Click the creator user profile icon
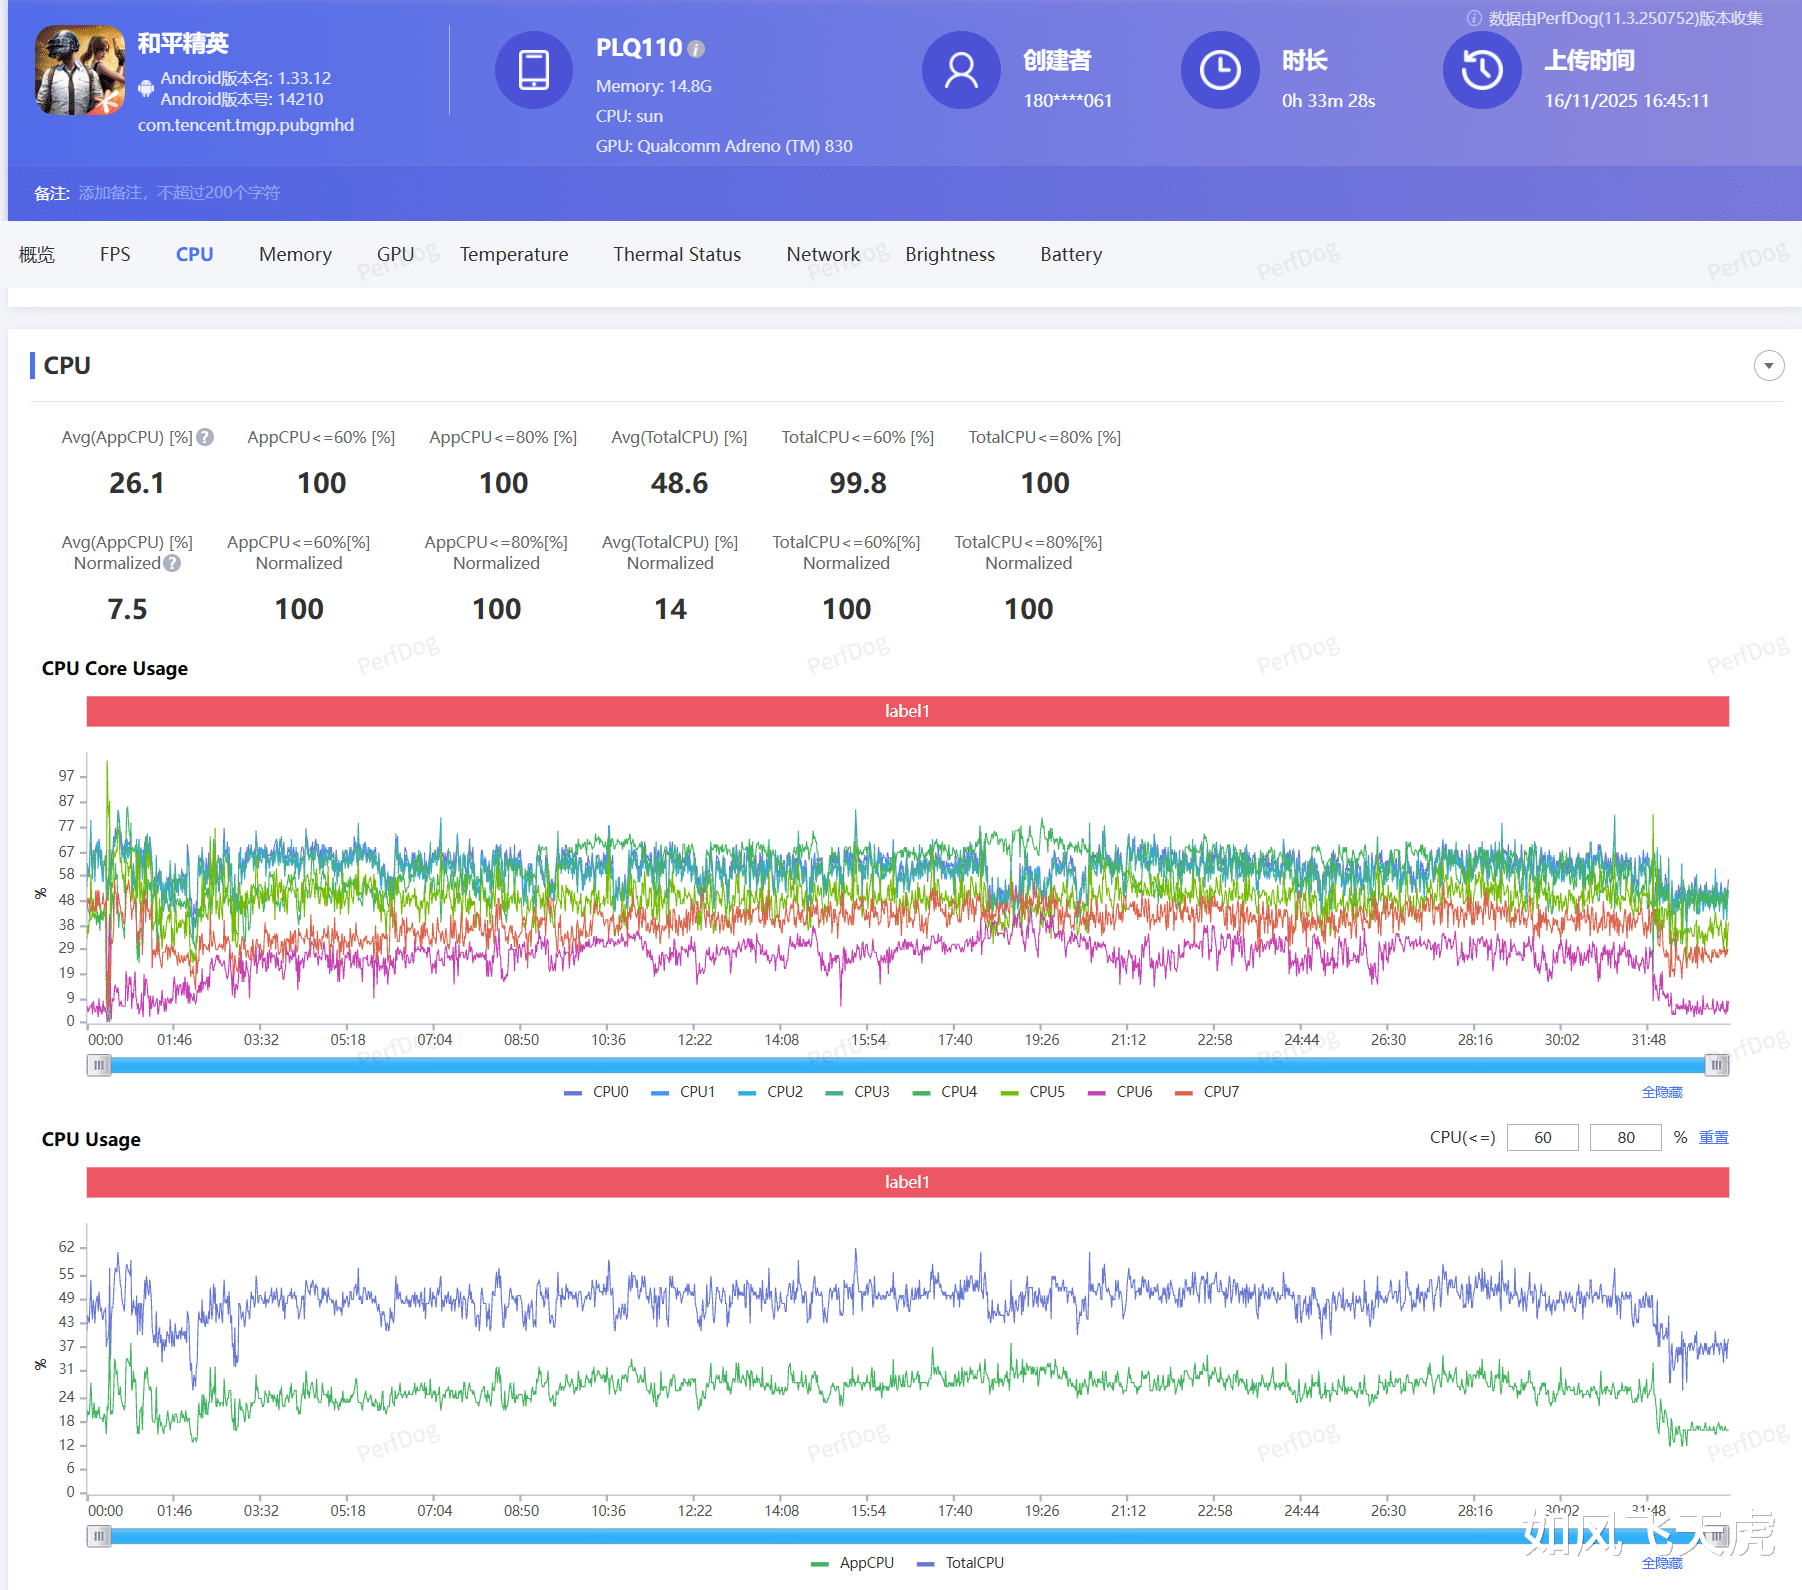Image resolution: width=1802 pixels, height=1590 pixels. pos(961,70)
